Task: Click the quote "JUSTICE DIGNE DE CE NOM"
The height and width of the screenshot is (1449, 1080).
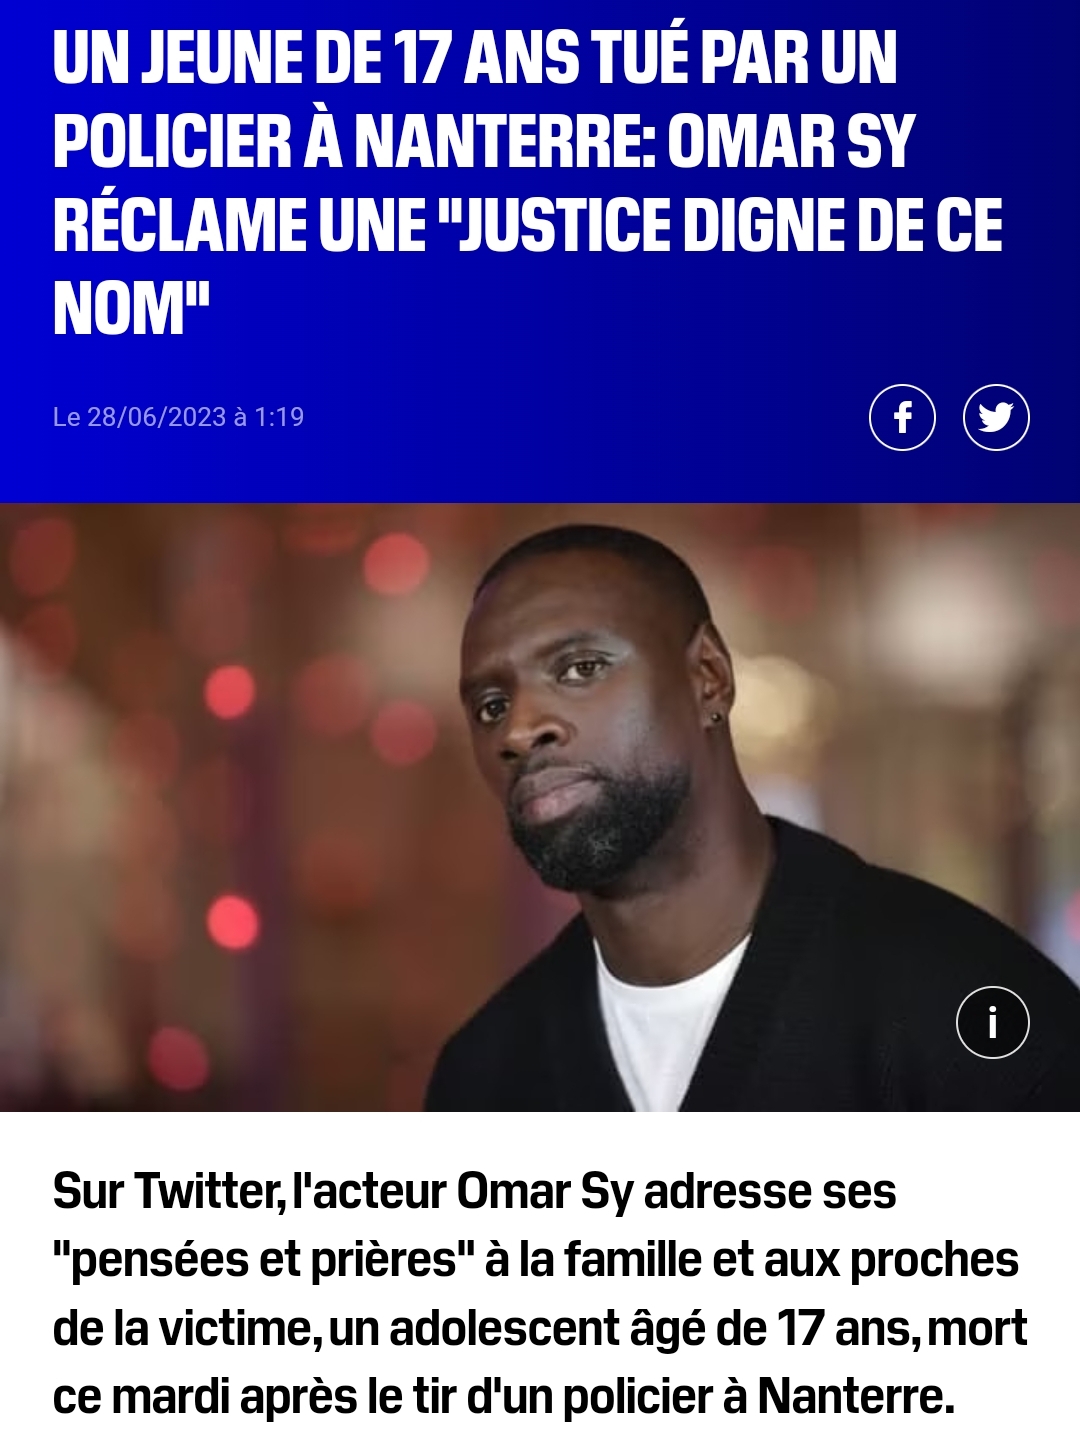Action: (x=528, y=267)
